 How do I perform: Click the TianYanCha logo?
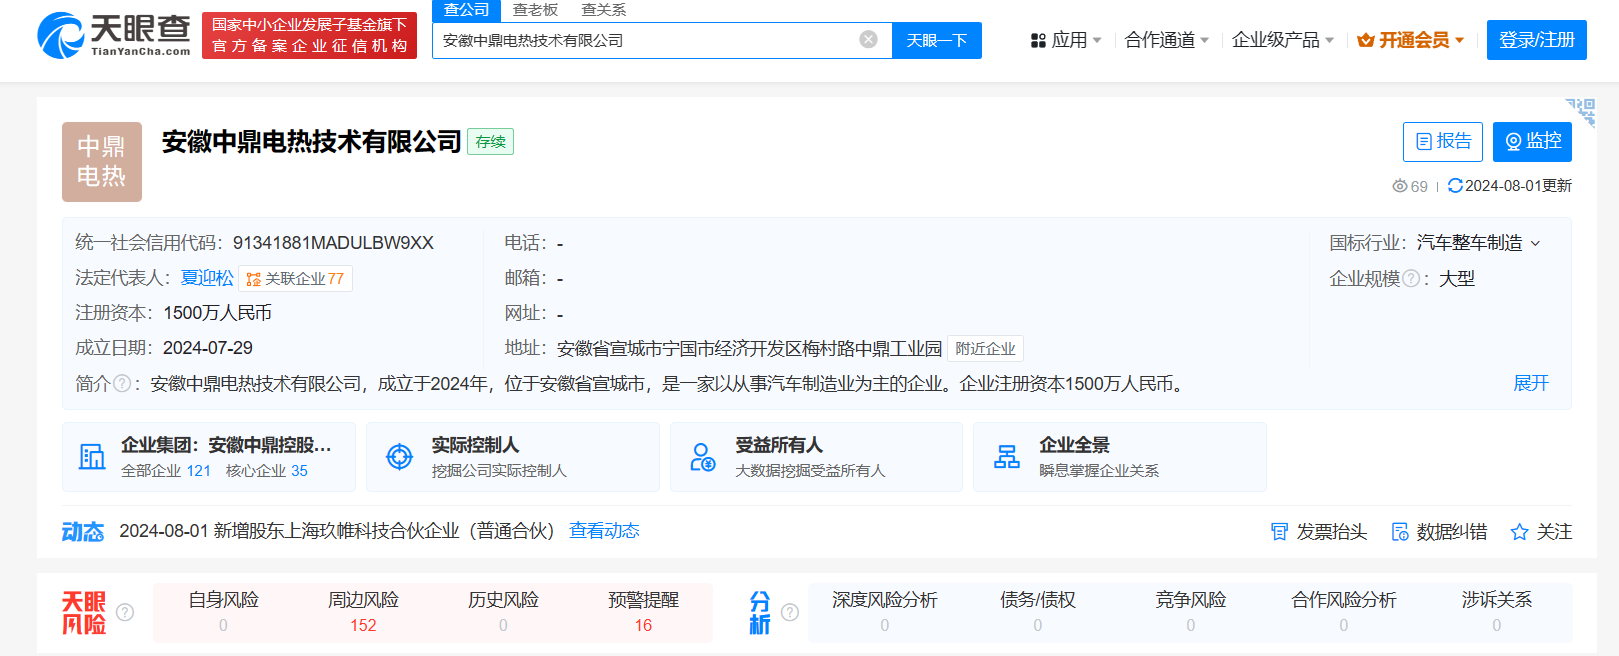pyautogui.click(x=113, y=36)
